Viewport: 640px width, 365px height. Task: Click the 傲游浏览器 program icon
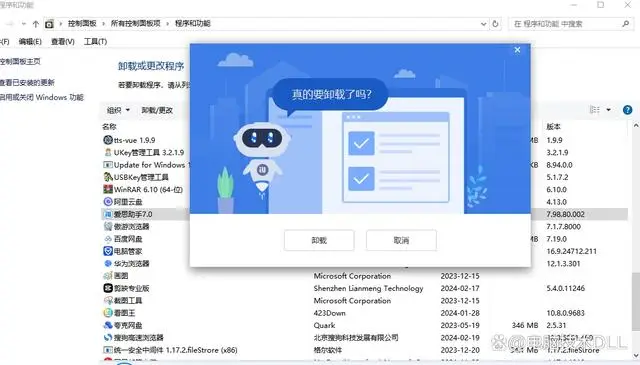pos(108,226)
